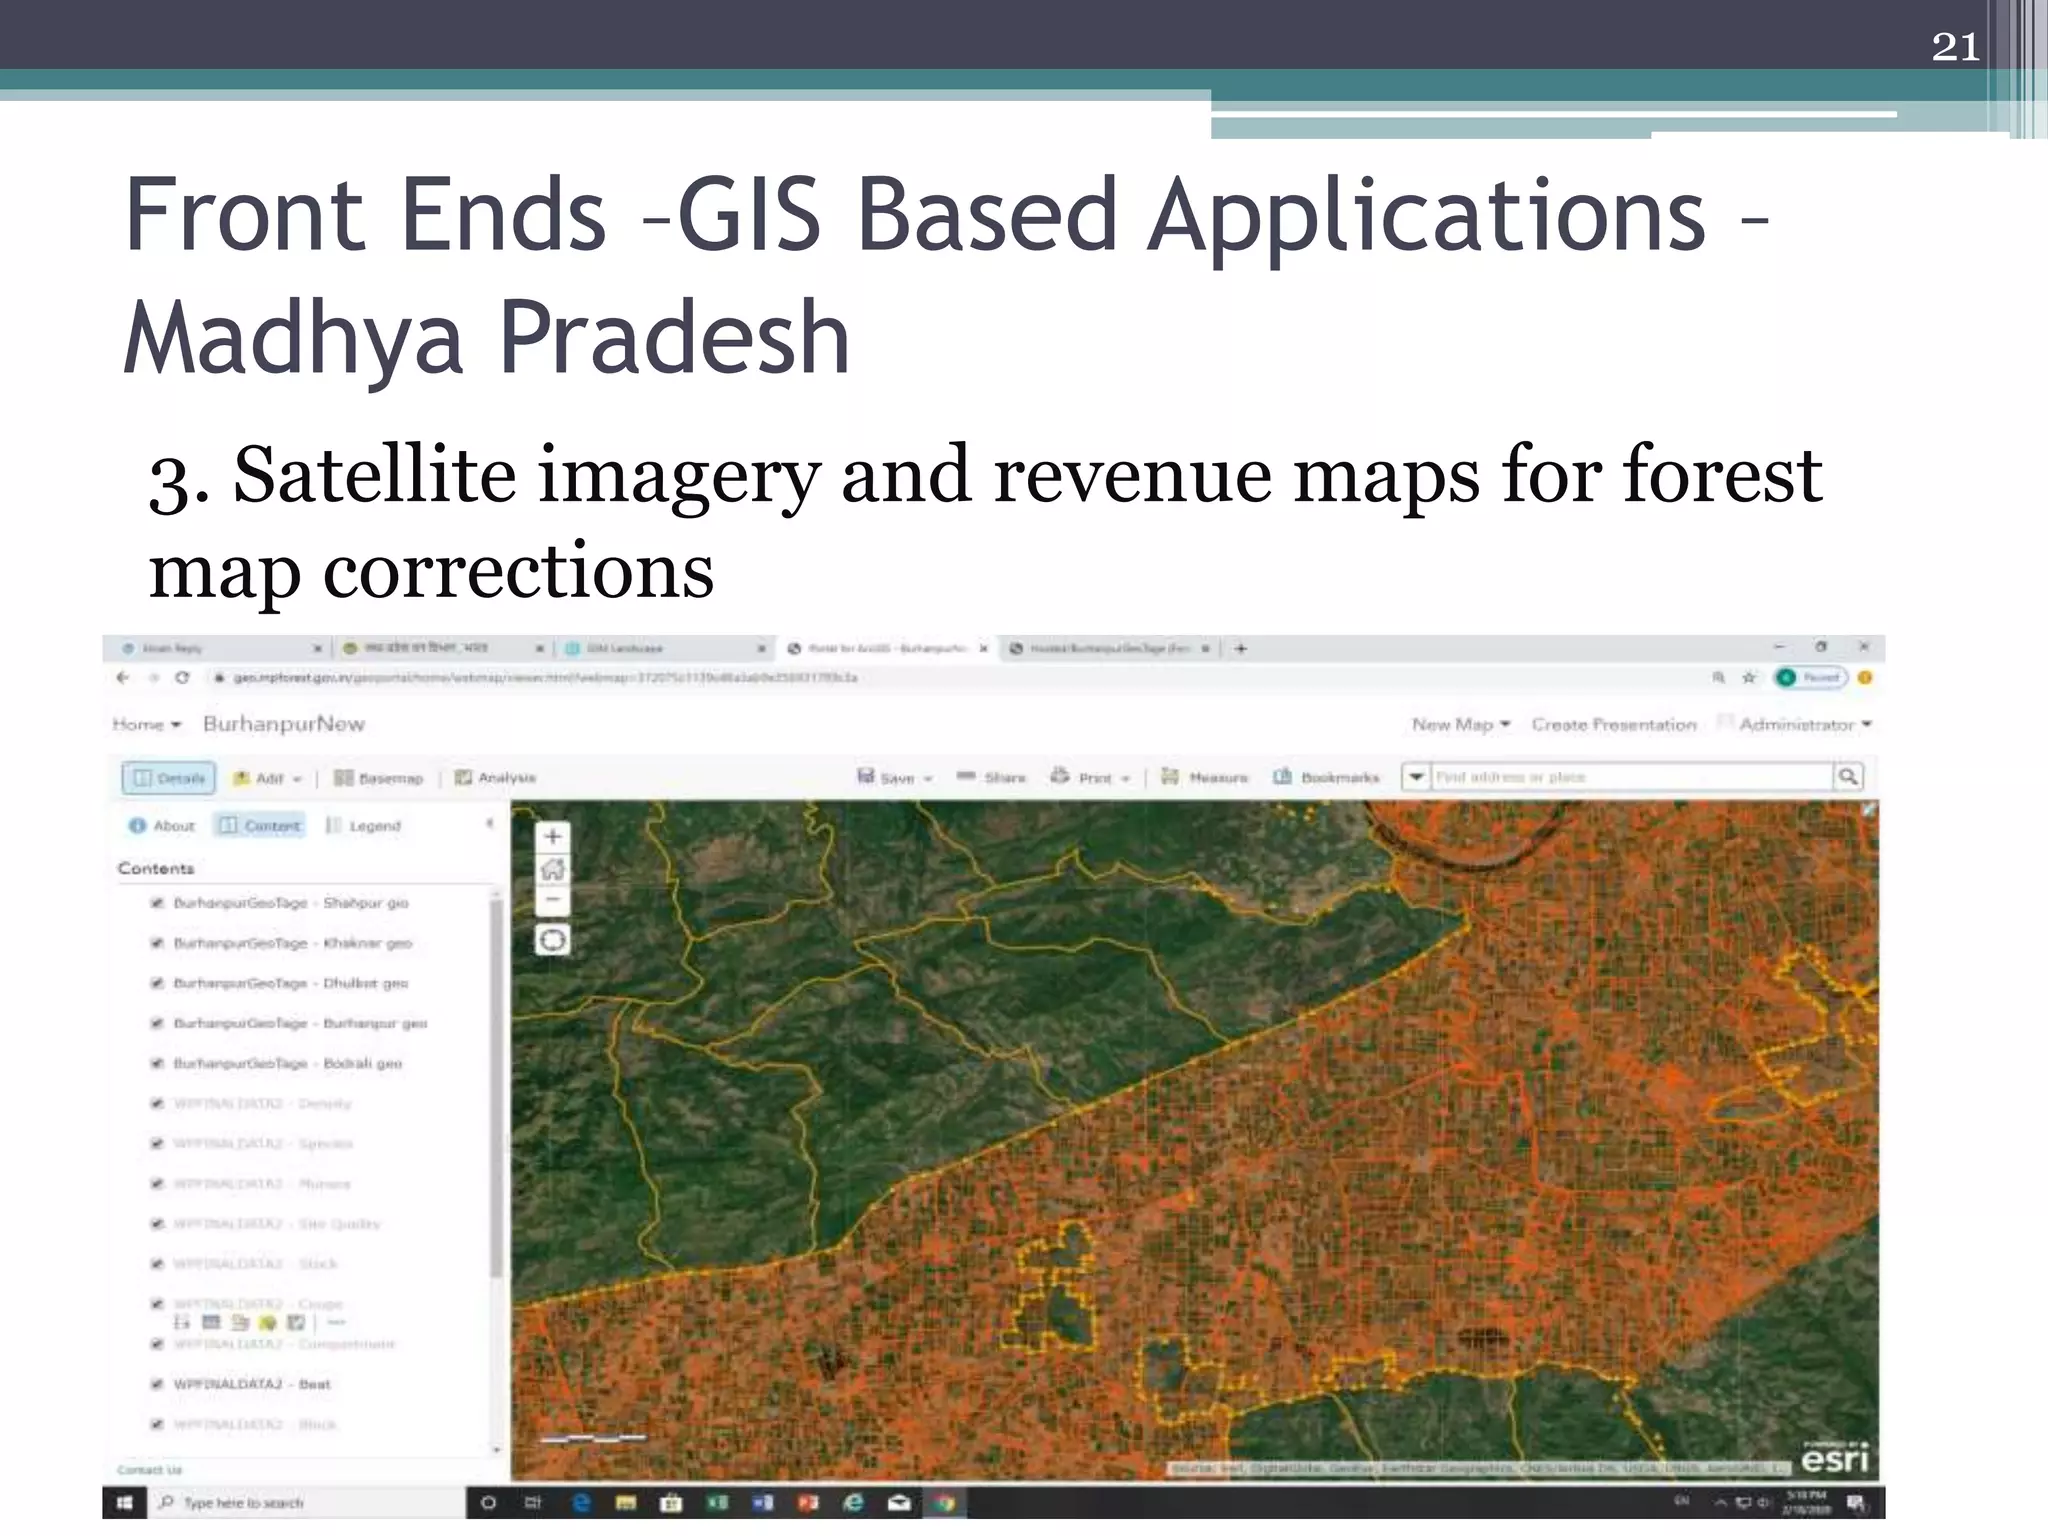2048x1536 pixels.
Task: Open a new browser tab with plus
Action: (1240, 648)
